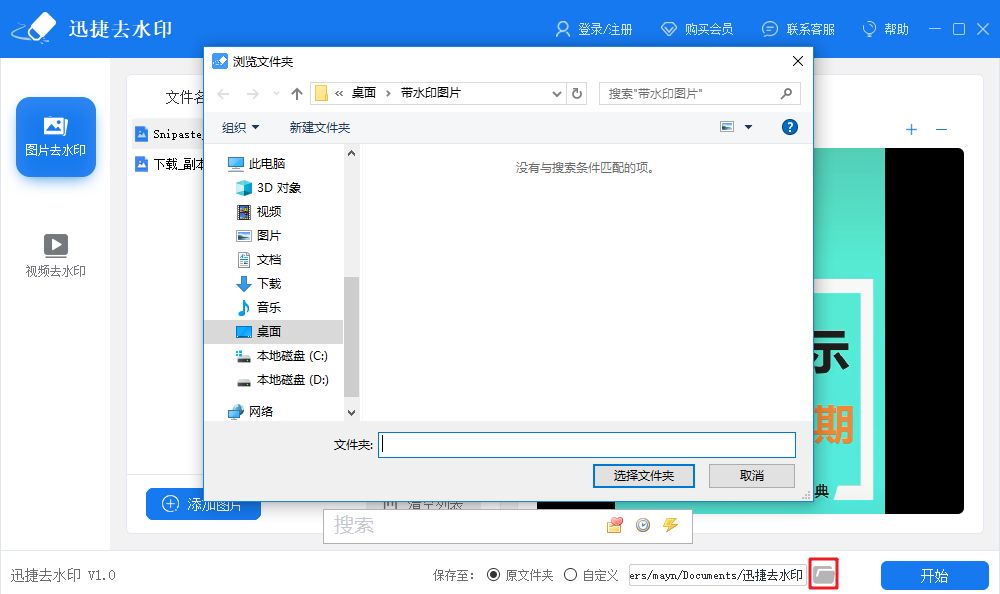
Task: Click 购买会员 in the top bar
Action: pyautogui.click(x=698, y=29)
